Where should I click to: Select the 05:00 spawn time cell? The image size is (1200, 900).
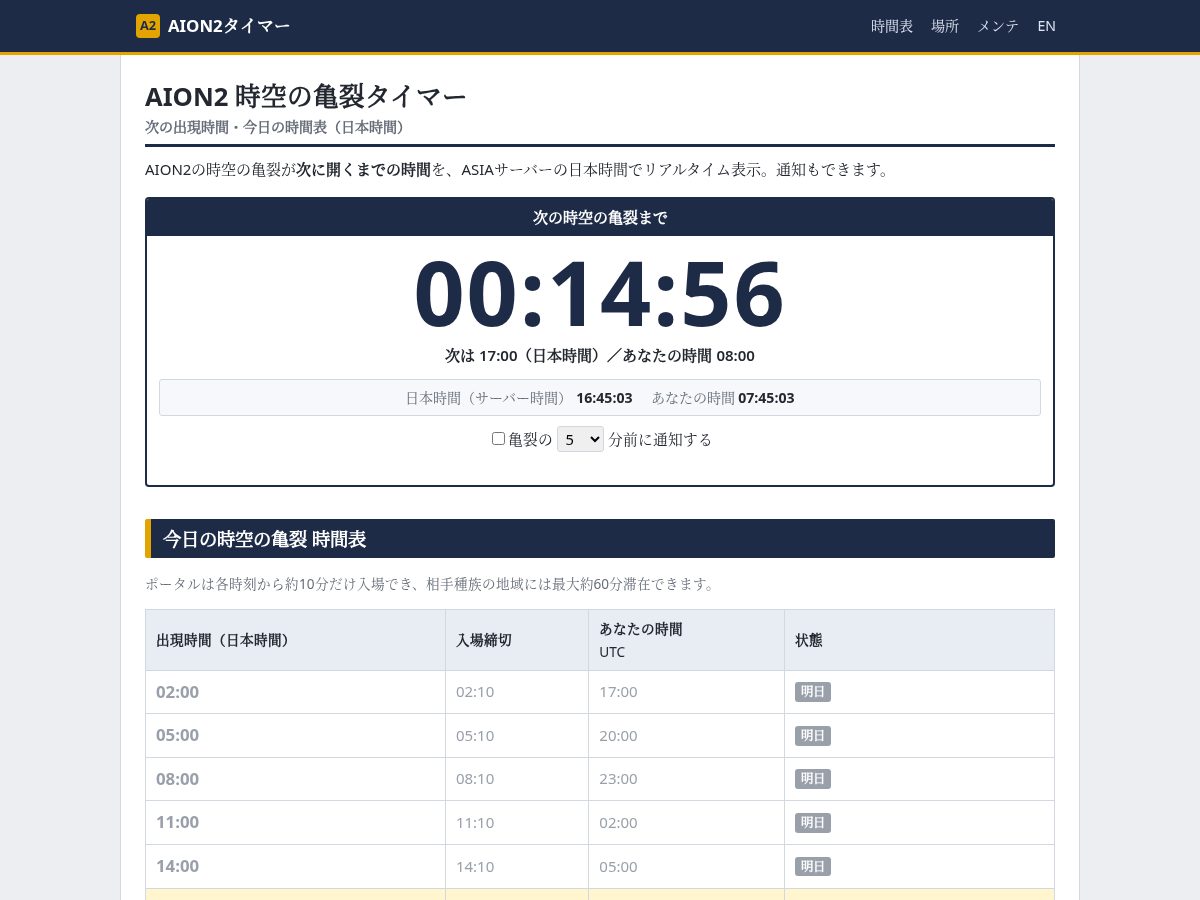[x=295, y=735]
